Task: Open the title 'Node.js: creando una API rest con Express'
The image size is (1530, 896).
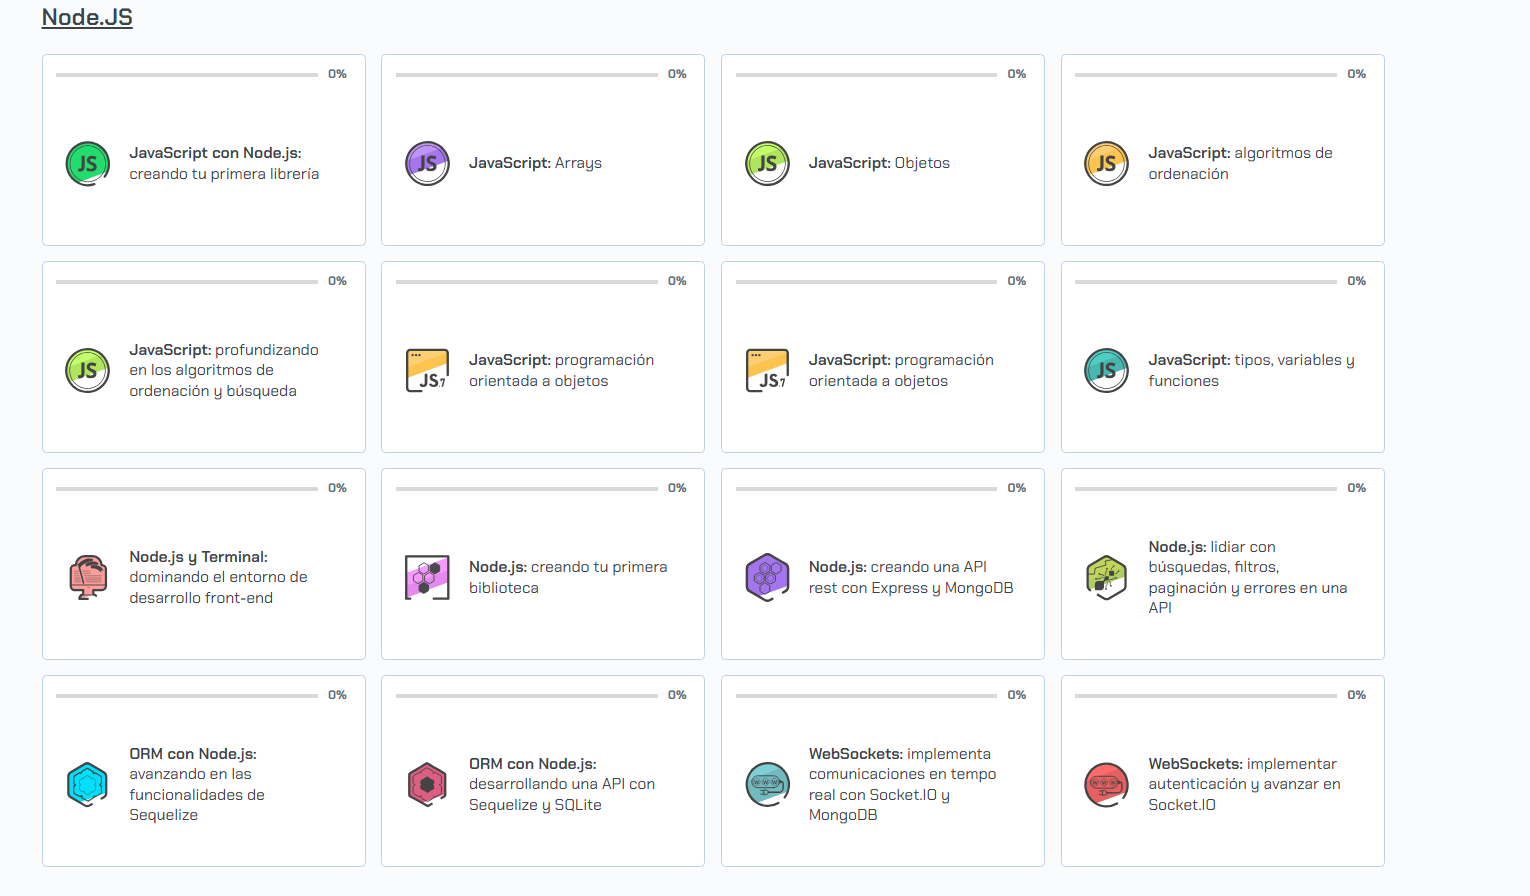Action: point(911,577)
